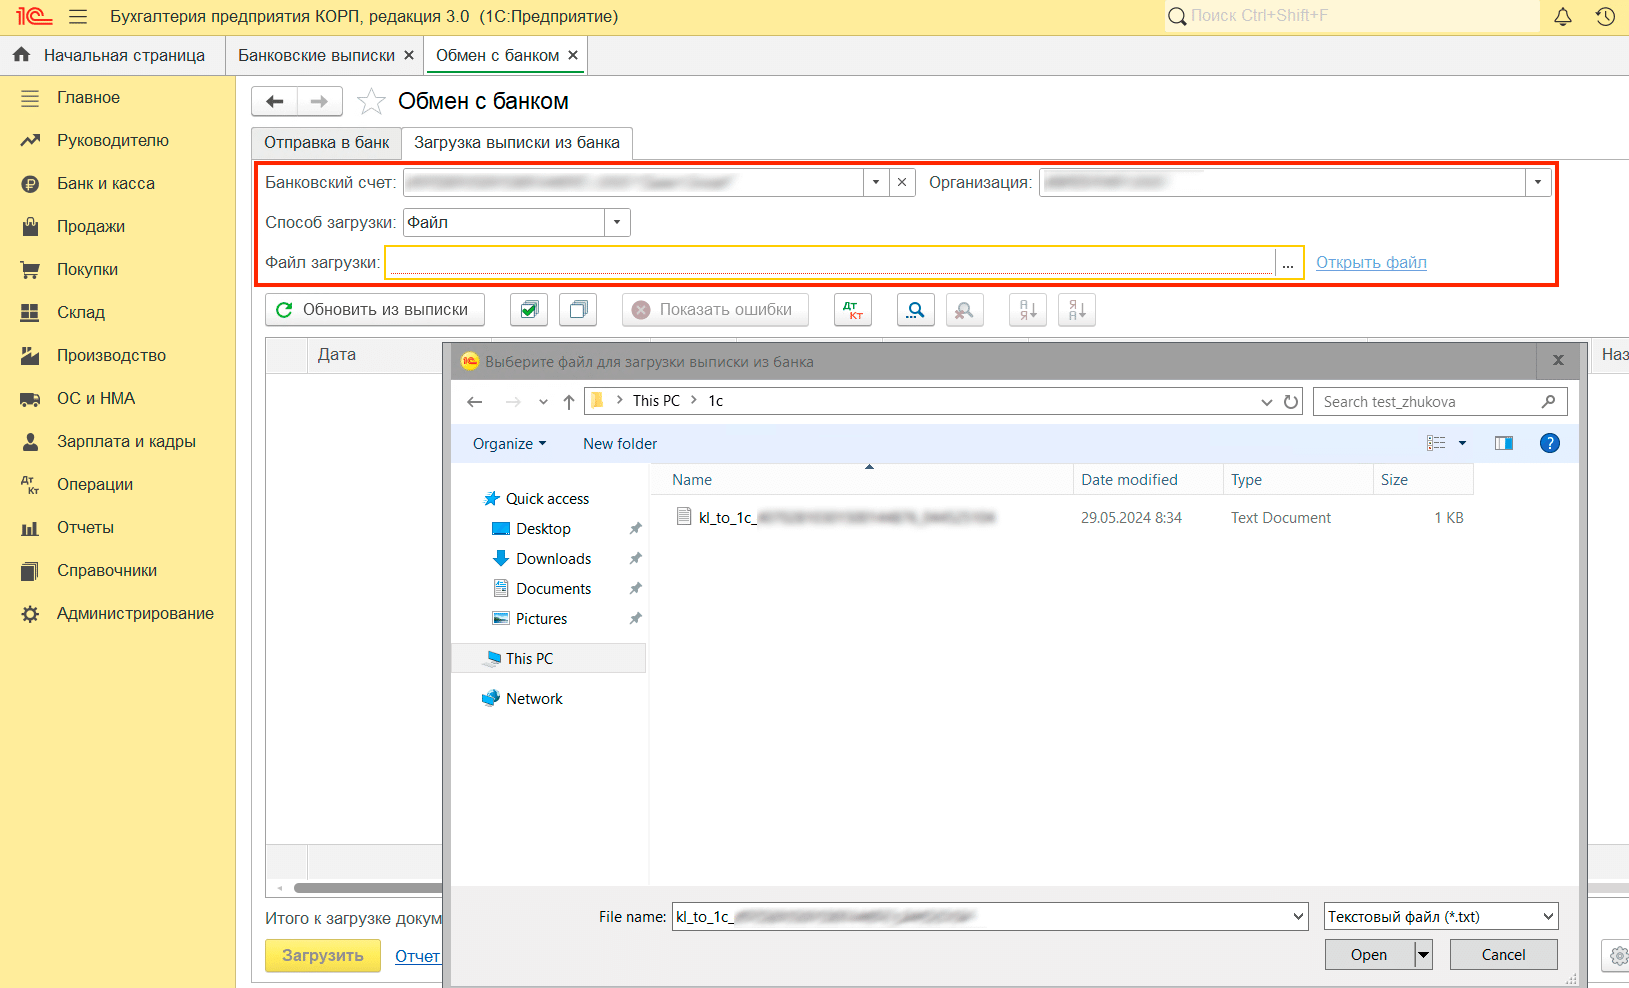Viewport: 1629px width, 988px height.
Task: Click the Open button in file dialog
Action: (1368, 955)
